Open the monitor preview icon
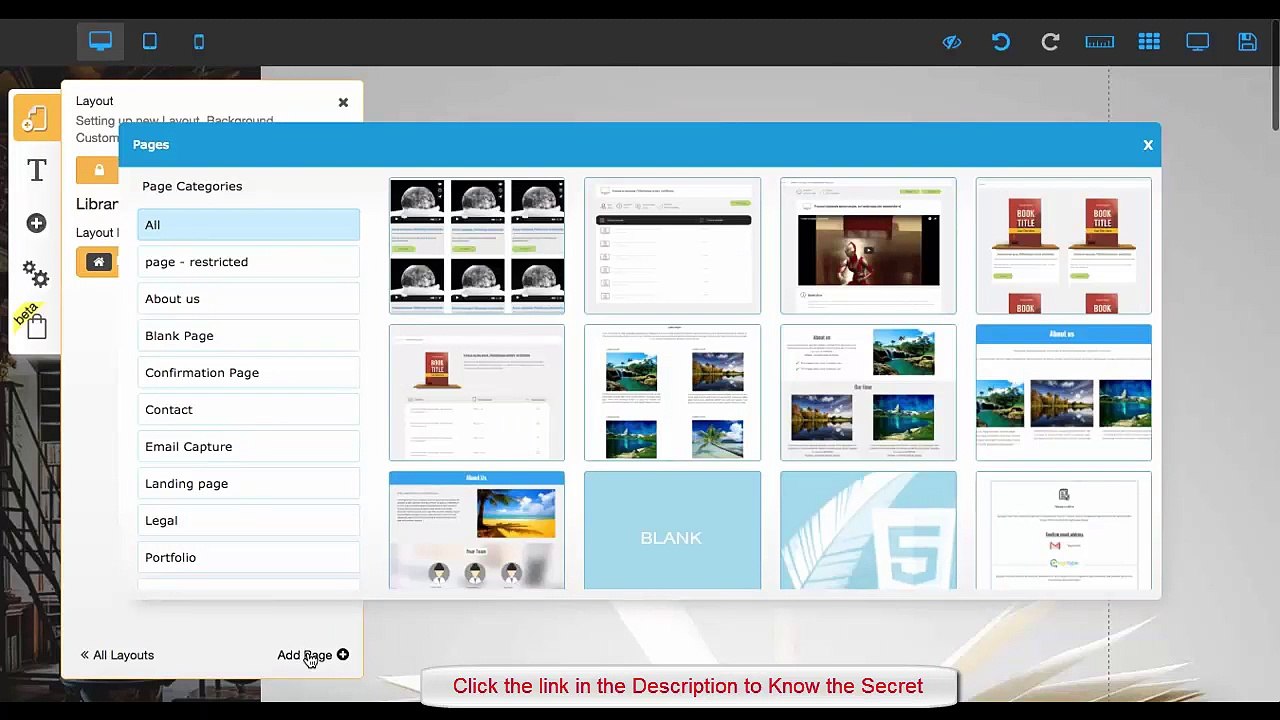 tap(1198, 42)
